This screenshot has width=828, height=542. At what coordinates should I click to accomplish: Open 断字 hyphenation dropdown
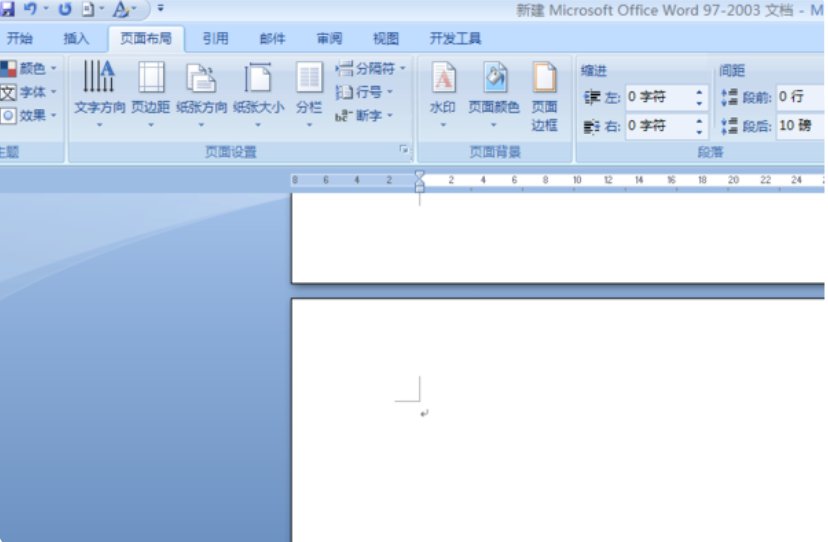[364, 115]
